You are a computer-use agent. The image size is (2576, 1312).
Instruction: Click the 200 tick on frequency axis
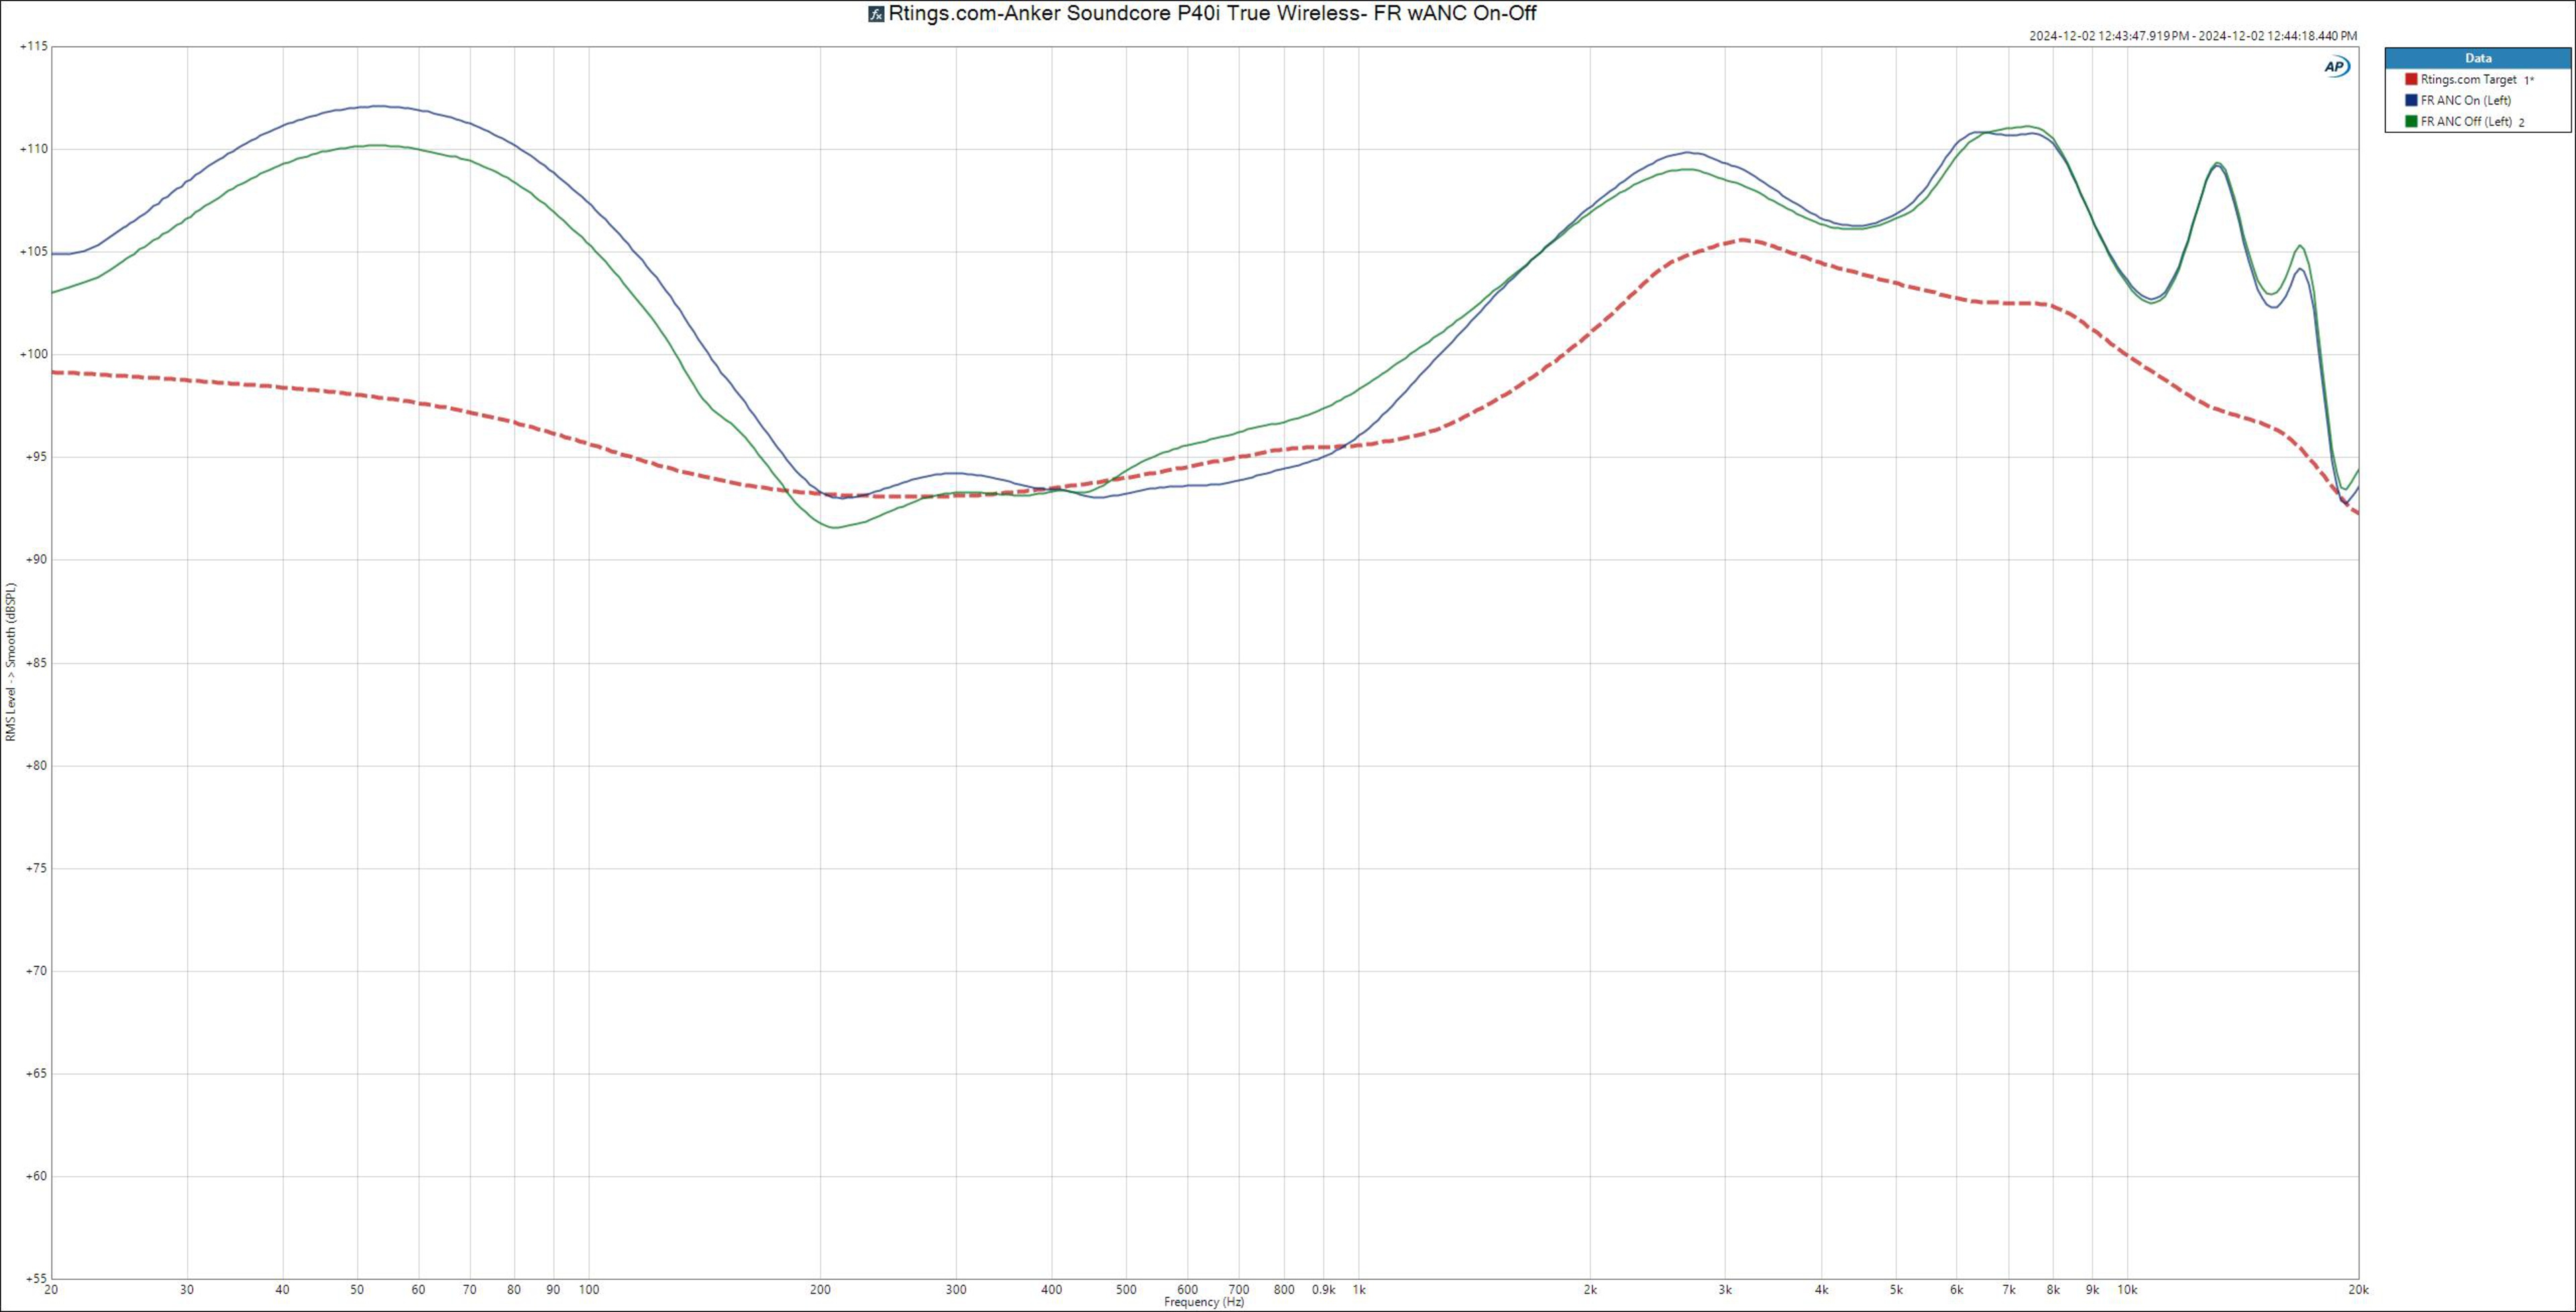[x=820, y=1290]
